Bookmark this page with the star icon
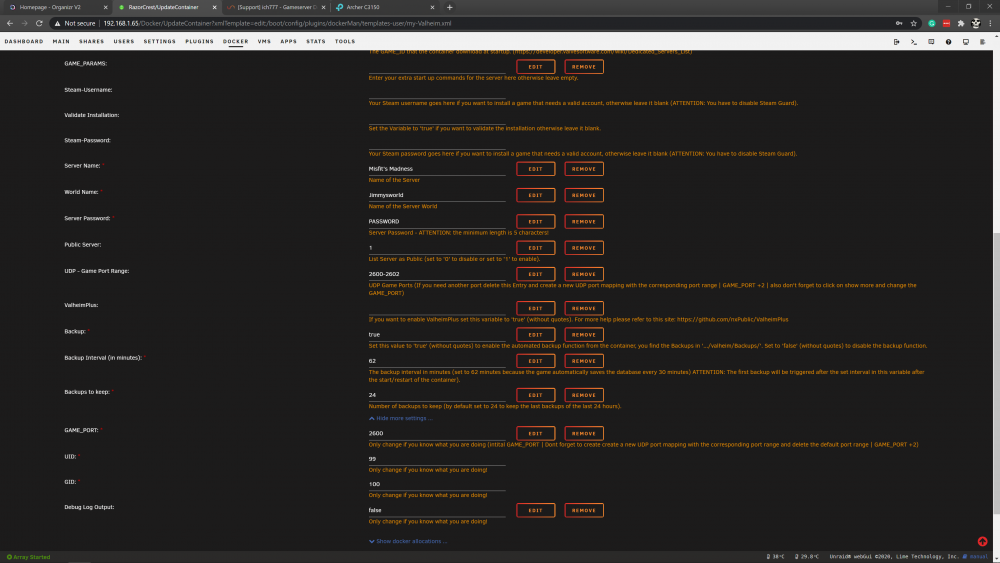 point(913,24)
